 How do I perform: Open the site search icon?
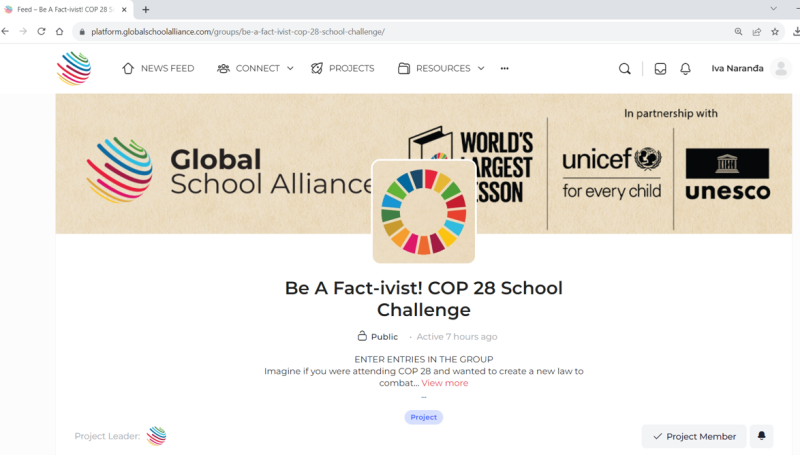624,68
